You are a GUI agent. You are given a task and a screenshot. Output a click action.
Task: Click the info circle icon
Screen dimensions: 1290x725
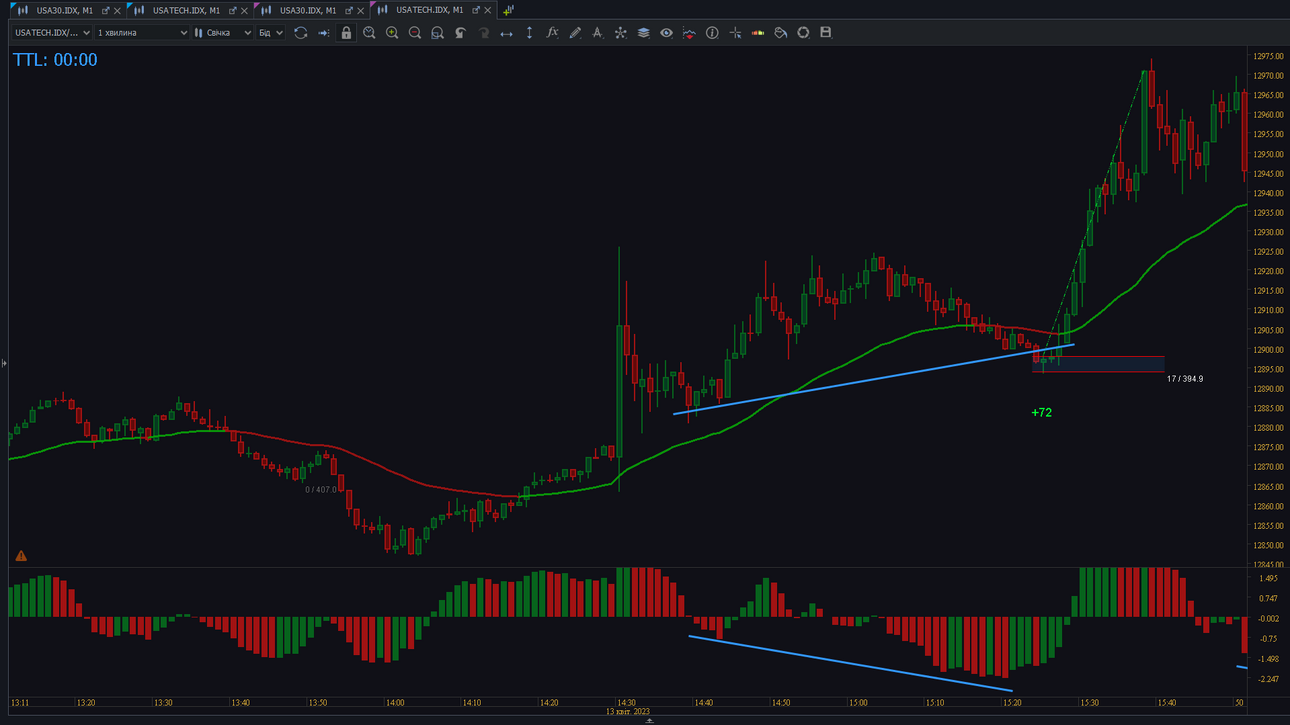click(x=712, y=33)
